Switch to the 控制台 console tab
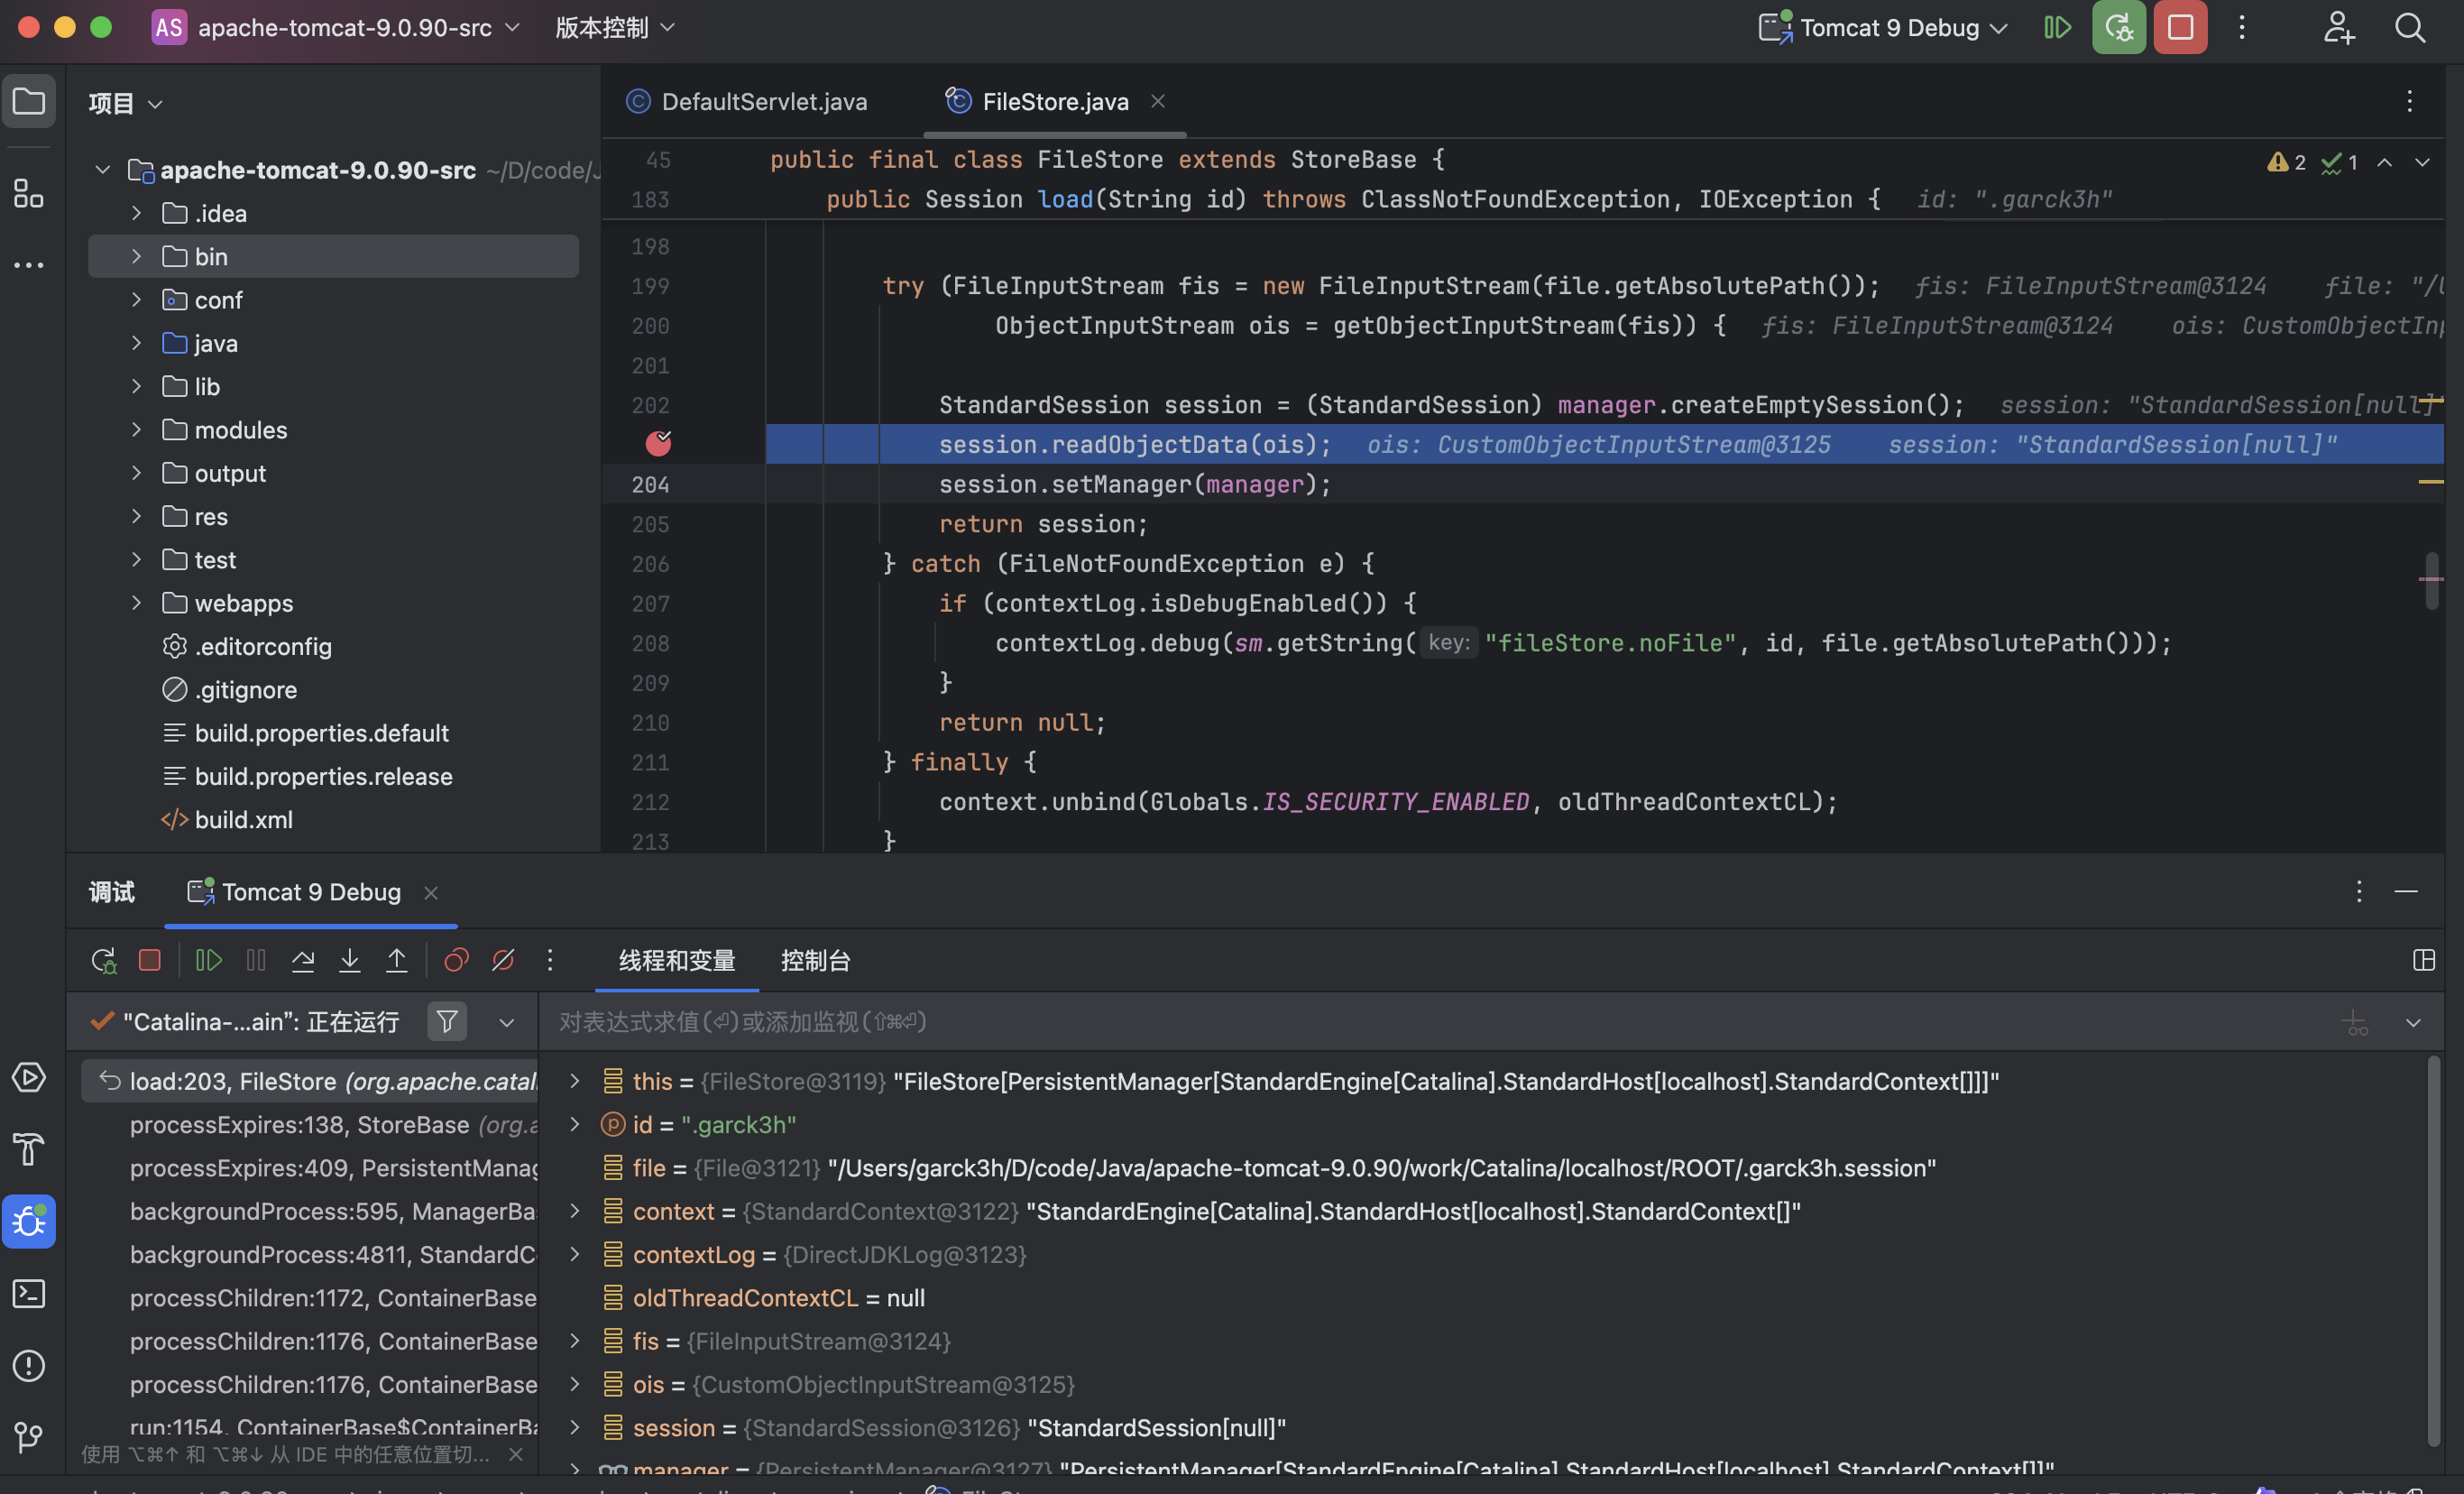 pos(815,961)
